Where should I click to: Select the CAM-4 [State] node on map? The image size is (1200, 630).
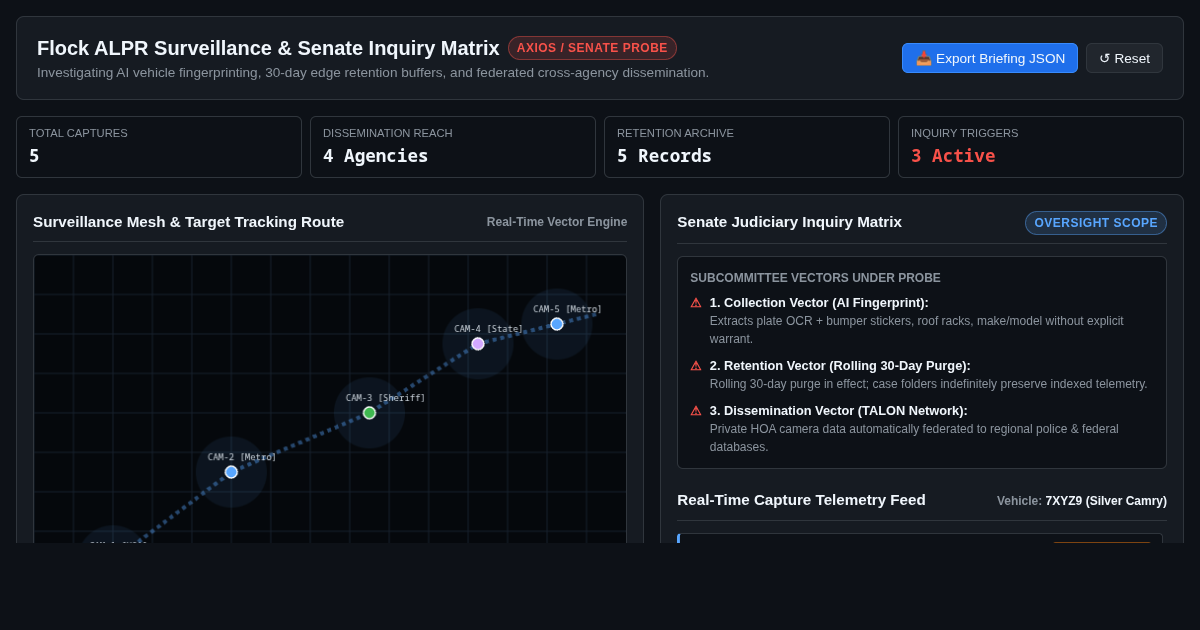point(478,344)
